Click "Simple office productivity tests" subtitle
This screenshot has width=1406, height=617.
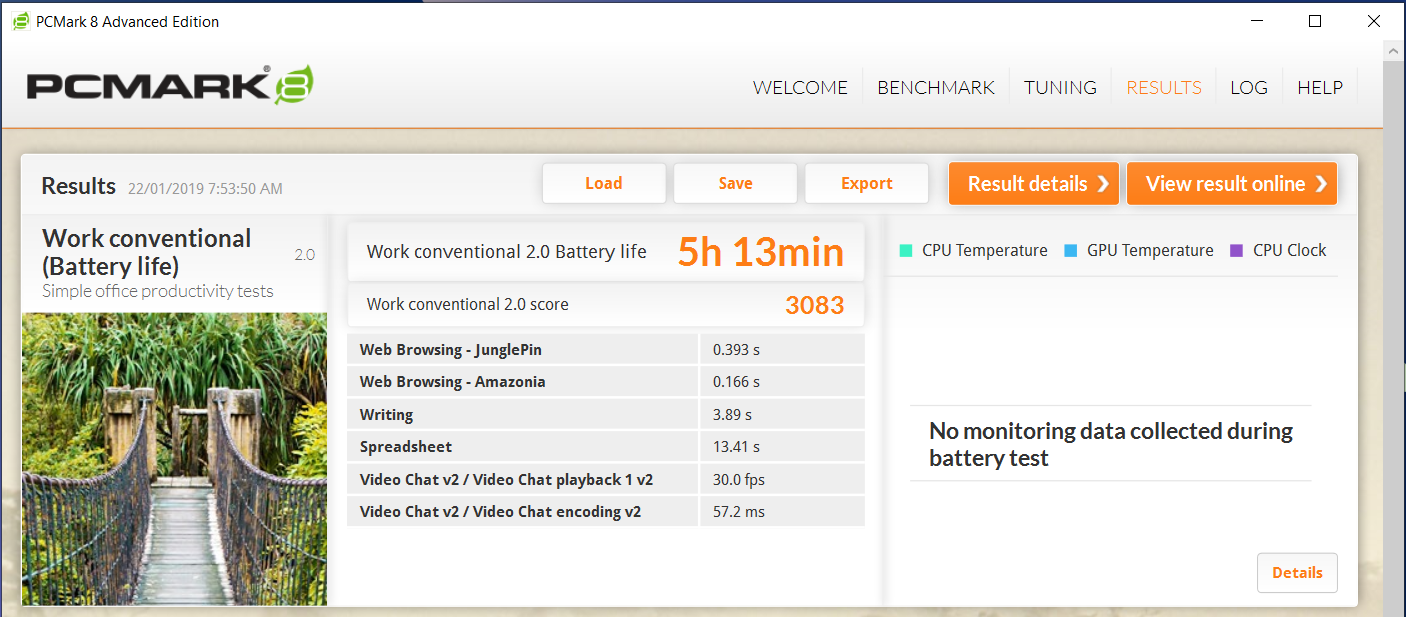click(x=158, y=291)
